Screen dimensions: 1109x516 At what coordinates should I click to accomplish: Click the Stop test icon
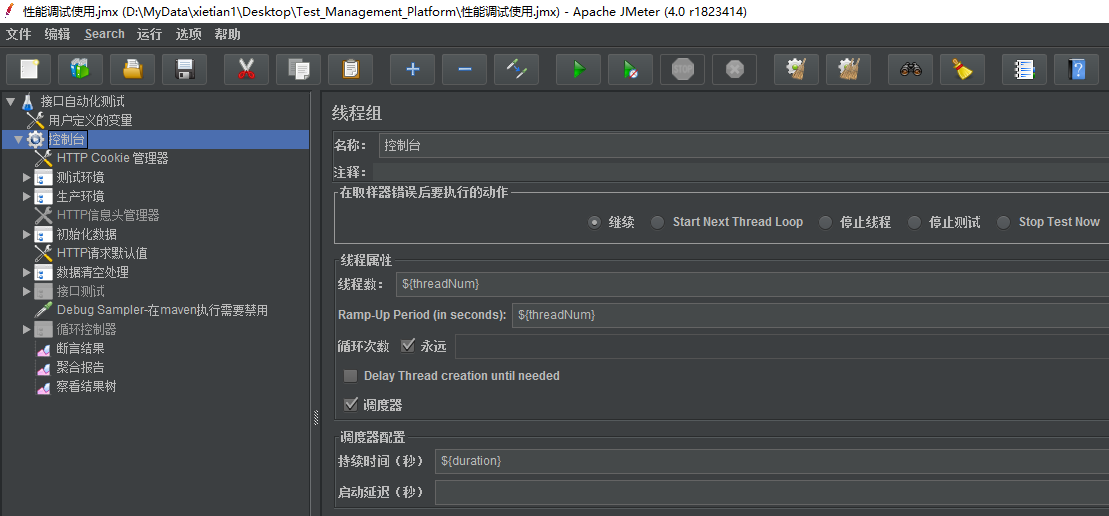pos(683,69)
